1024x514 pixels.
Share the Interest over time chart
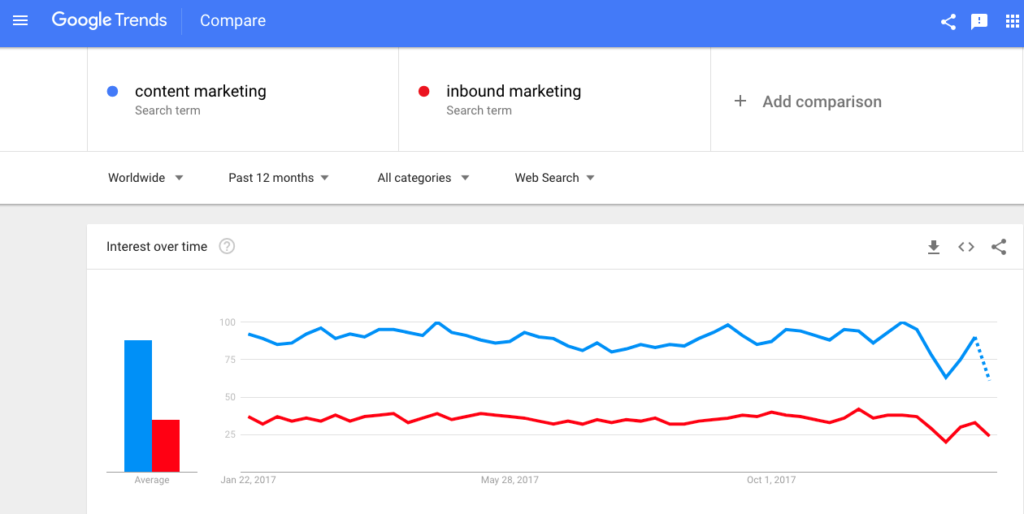pyautogui.click(x=999, y=247)
